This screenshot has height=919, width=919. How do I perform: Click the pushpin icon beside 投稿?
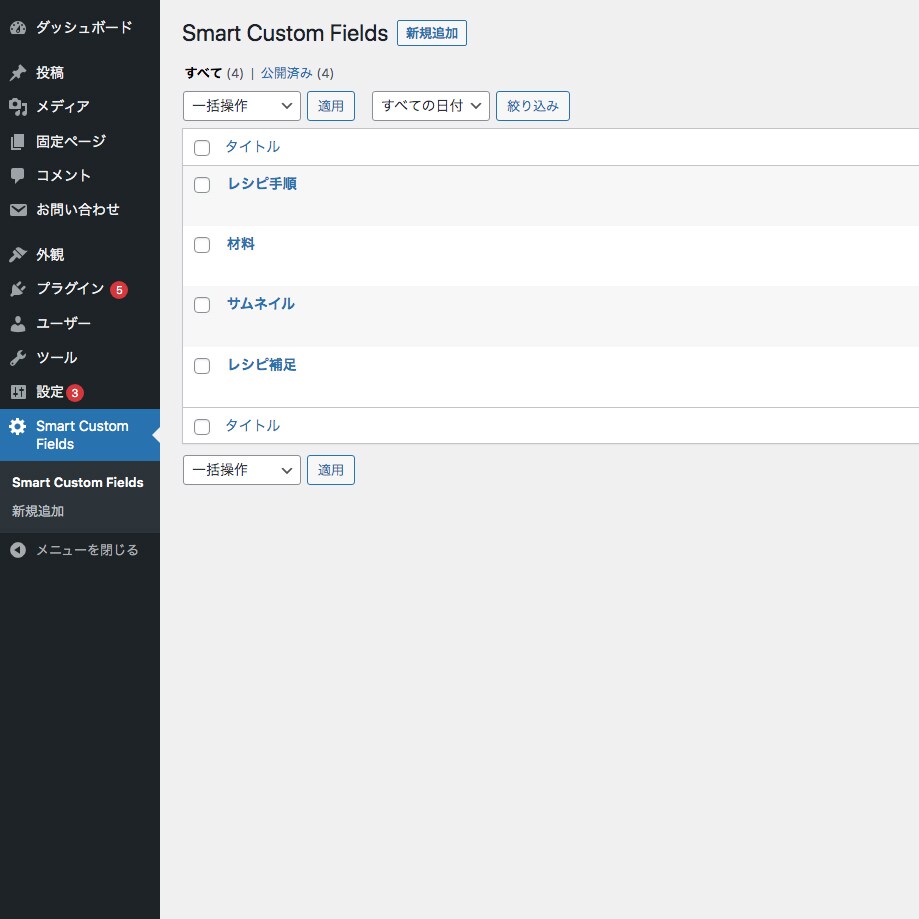tap(18, 73)
